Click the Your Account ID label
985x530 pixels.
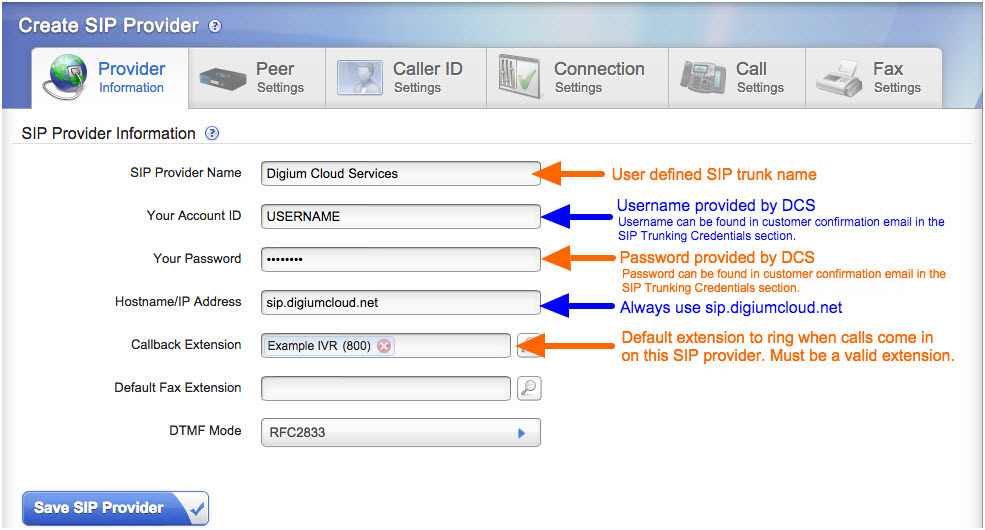[193, 215]
